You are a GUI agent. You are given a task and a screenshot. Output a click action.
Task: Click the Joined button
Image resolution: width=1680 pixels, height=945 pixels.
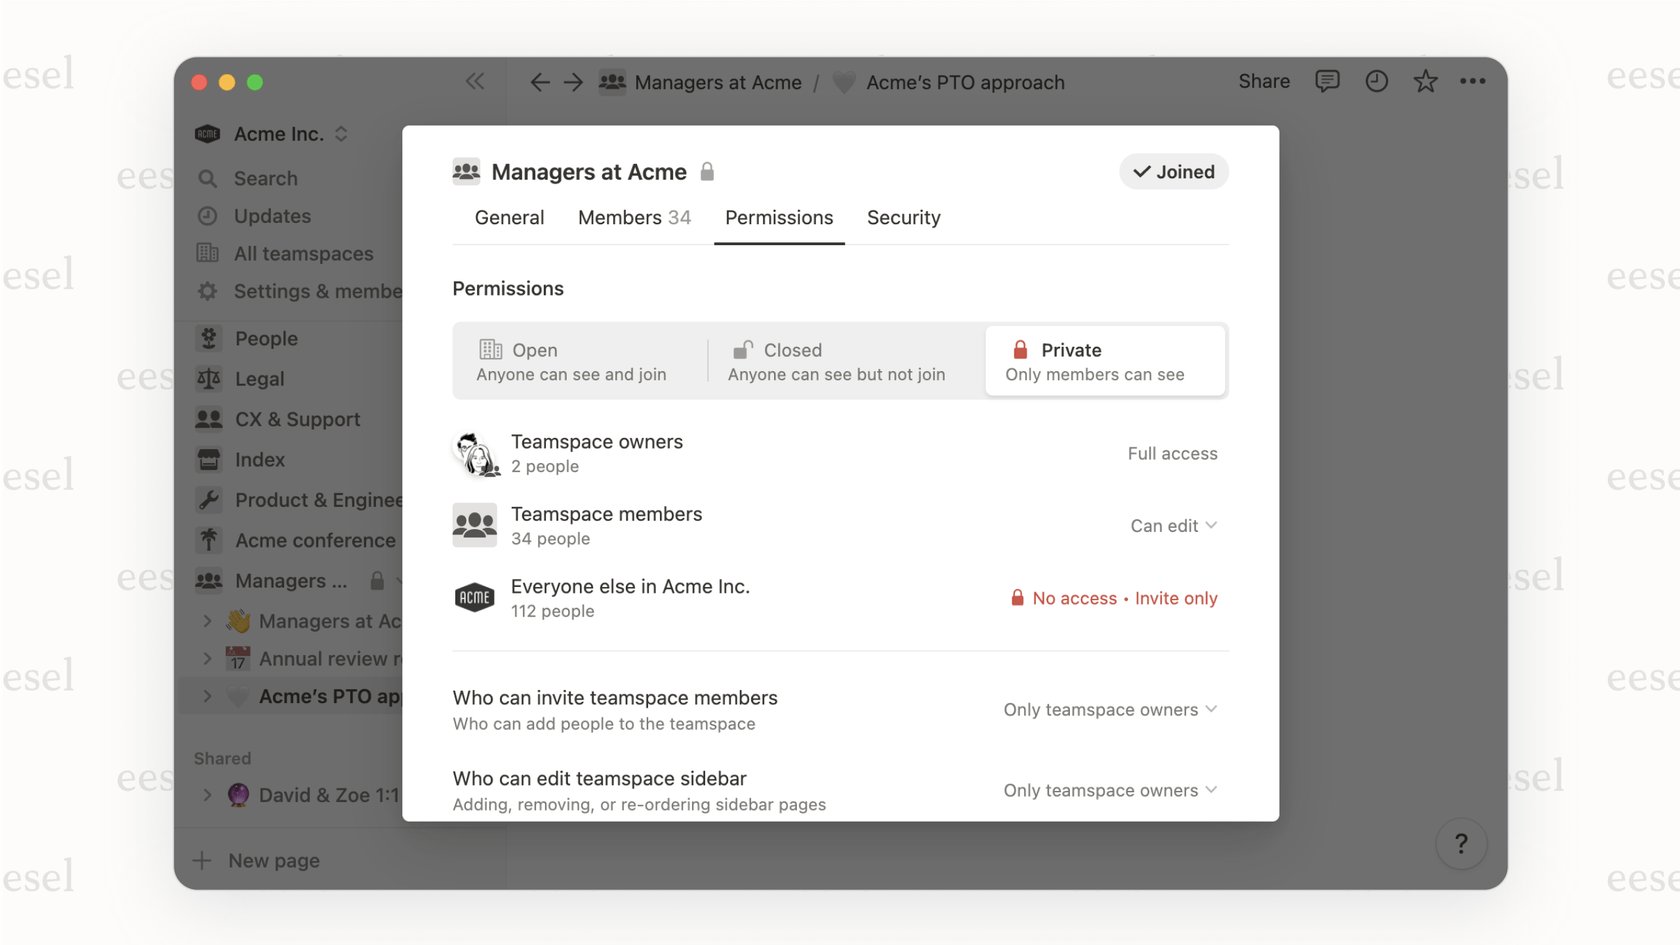pos(1173,171)
